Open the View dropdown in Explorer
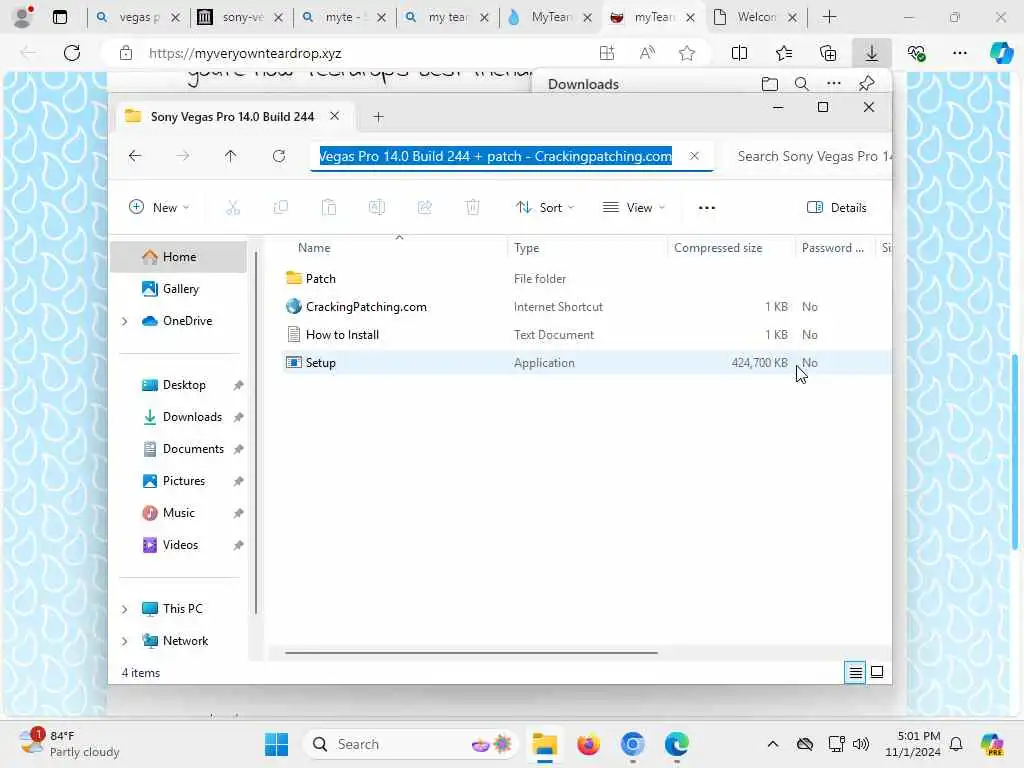This screenshot has width=1024, height=768. click(633, 208)
